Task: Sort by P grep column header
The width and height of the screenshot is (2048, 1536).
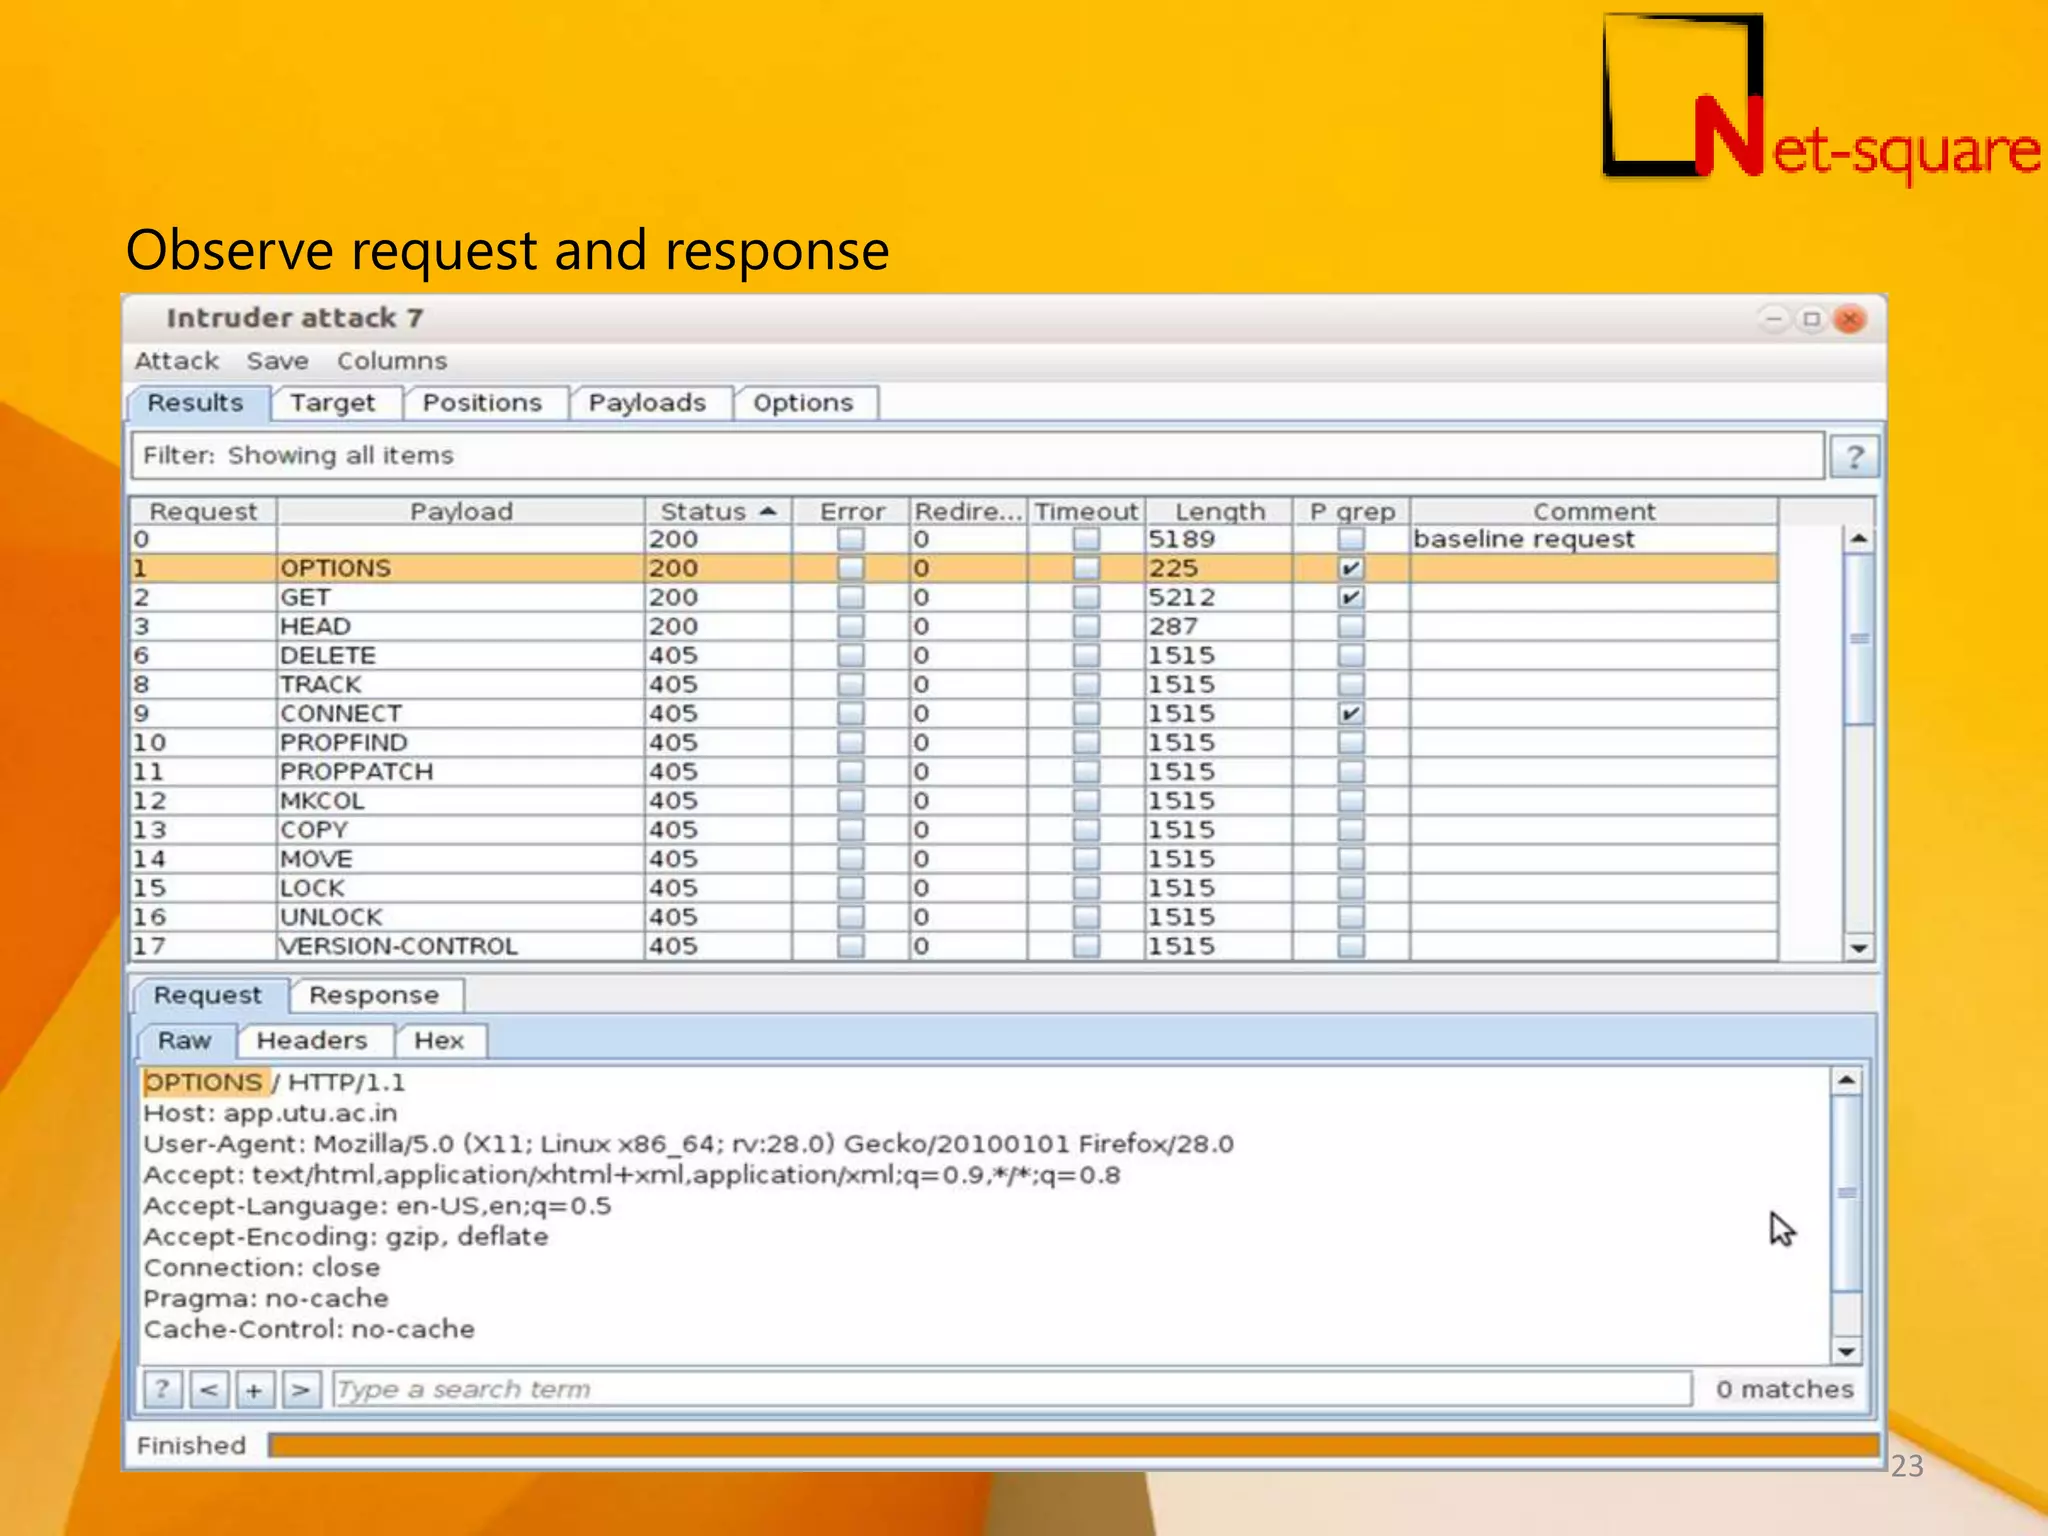Action: click(1352, 511)
